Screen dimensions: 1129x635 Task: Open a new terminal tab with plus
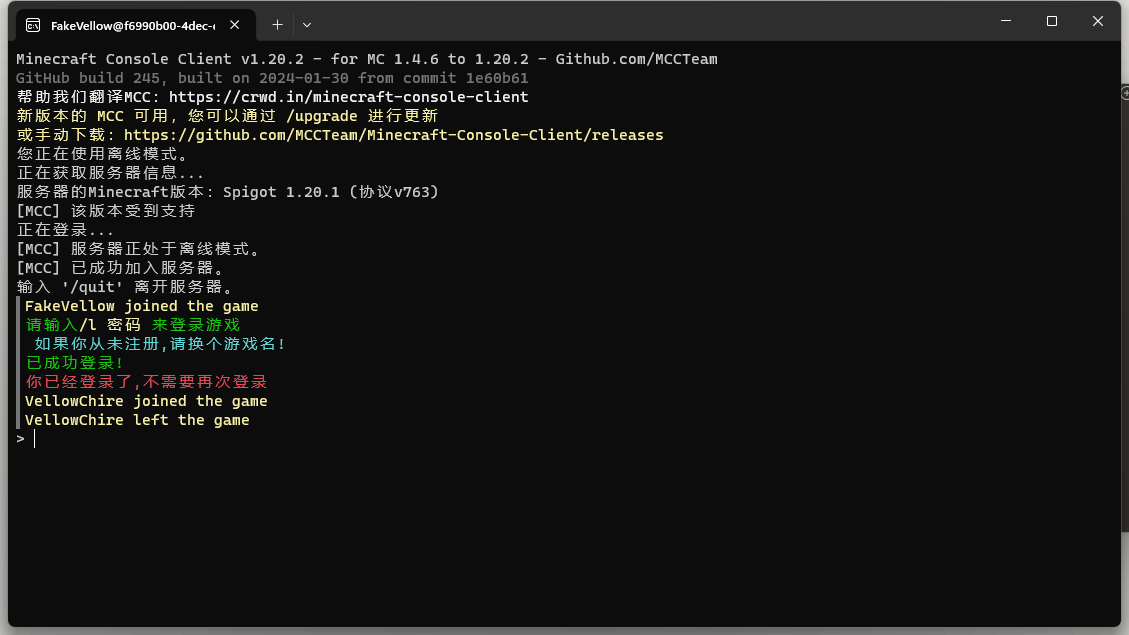click(277, 25)
